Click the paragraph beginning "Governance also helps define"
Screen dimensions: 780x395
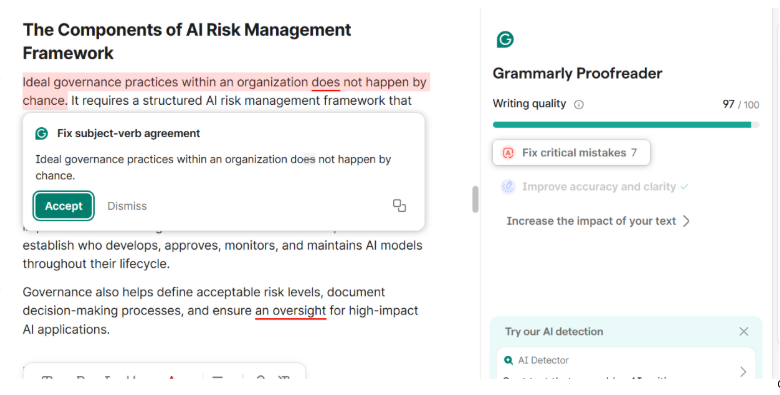pos(220,310)
